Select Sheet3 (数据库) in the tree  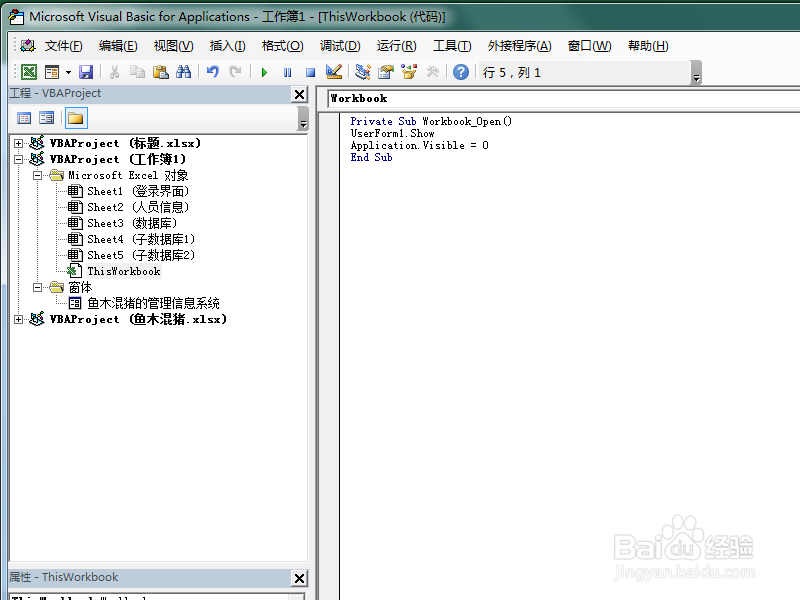coord(132,223)
